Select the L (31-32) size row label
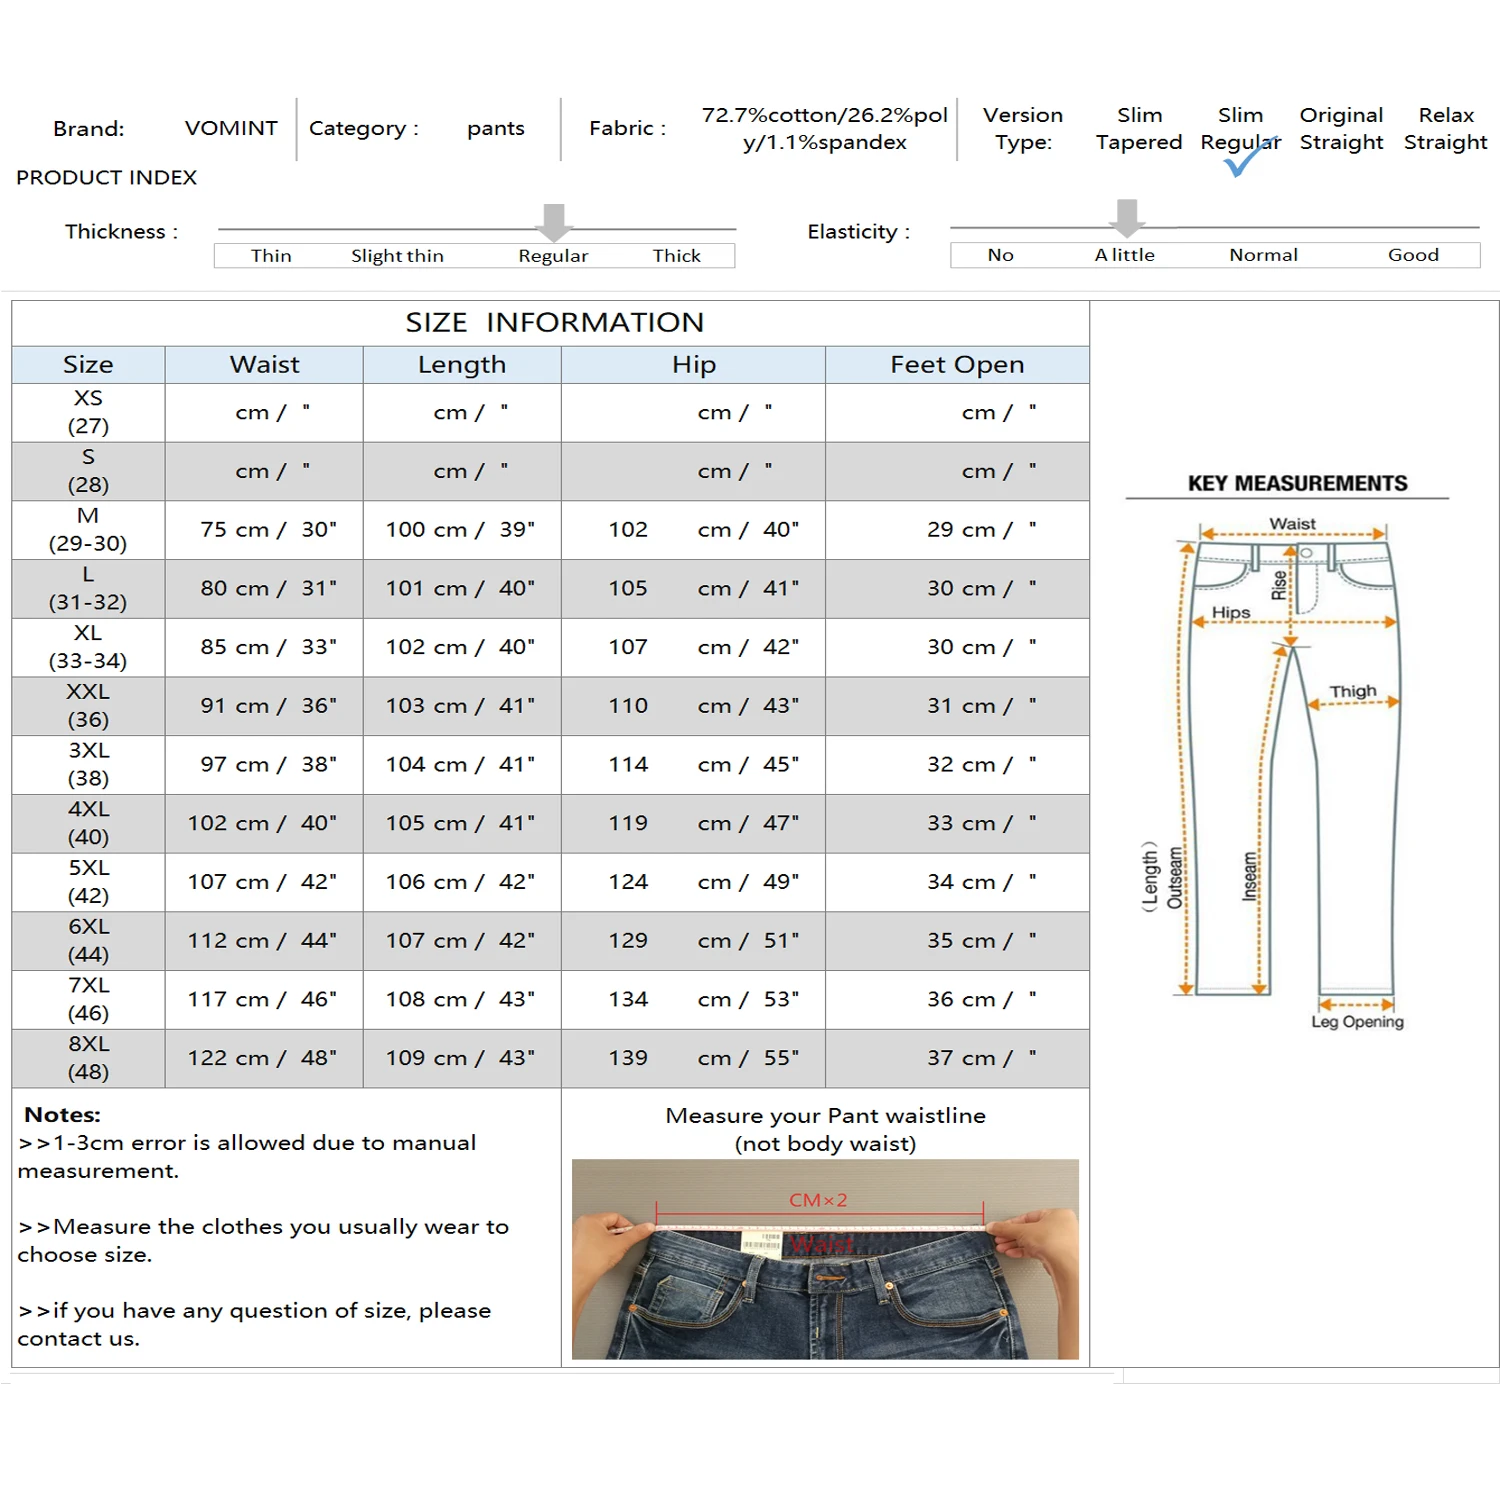The width and height of the screenshot is (1500, 1500). (x=88, y=588)
